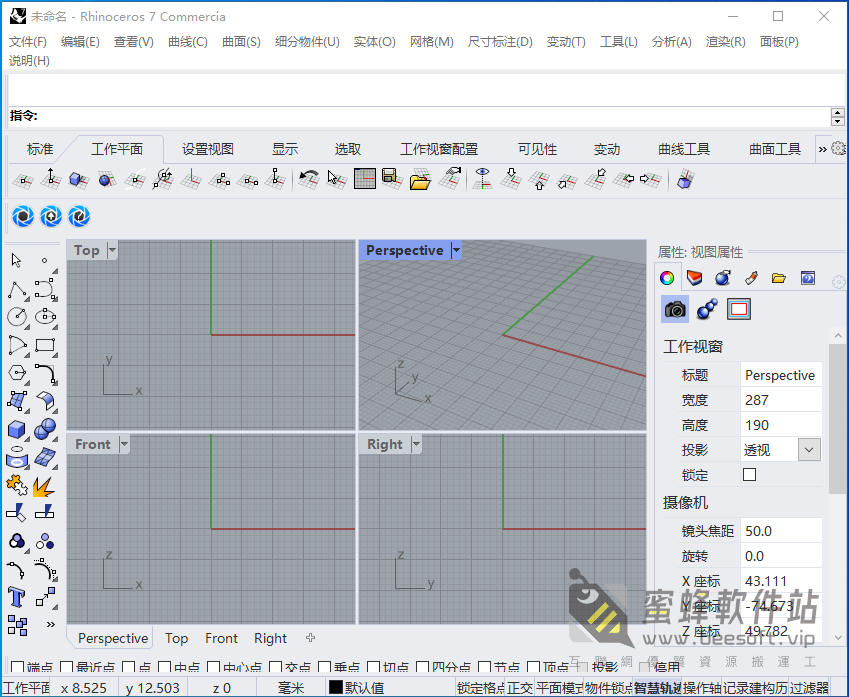This screenshot has height=697, width=849.
Task: Select the box solid tool
Action: click(x=17, y=430)
